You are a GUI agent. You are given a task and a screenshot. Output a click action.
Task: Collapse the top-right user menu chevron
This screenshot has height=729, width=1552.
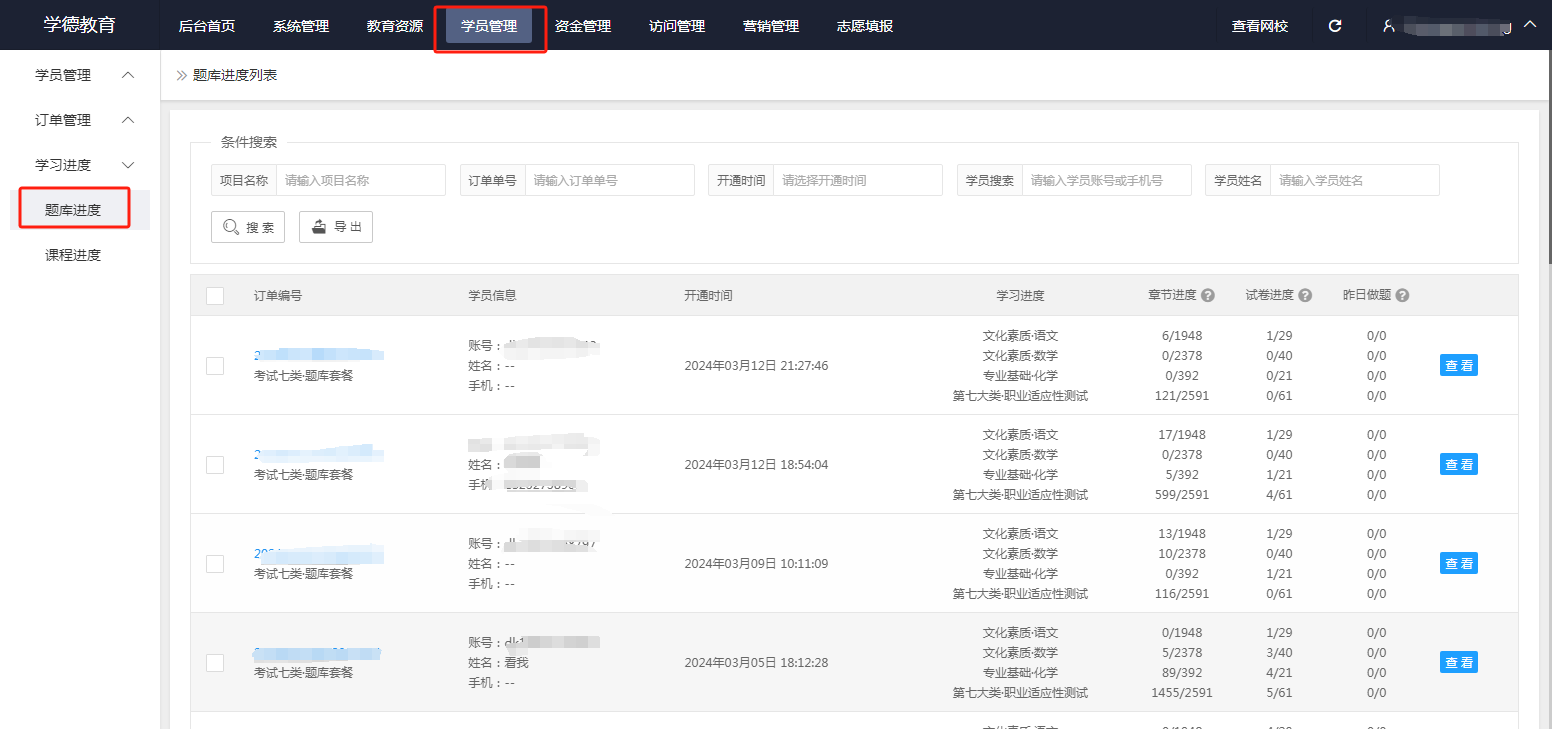point(1529,25)
